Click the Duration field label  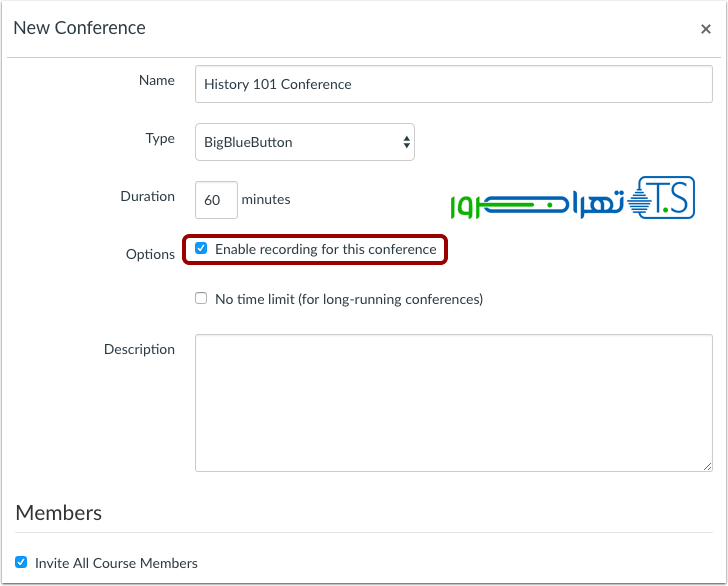pyautogui.click(x=147, y=196)
